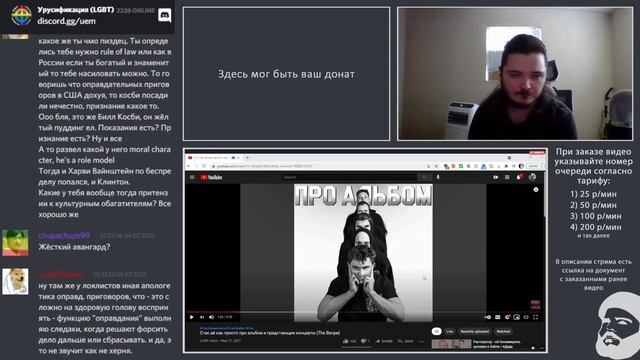Screen dimensions: 640x360
Task: Focus the YouTube search field
Action: 349,177
